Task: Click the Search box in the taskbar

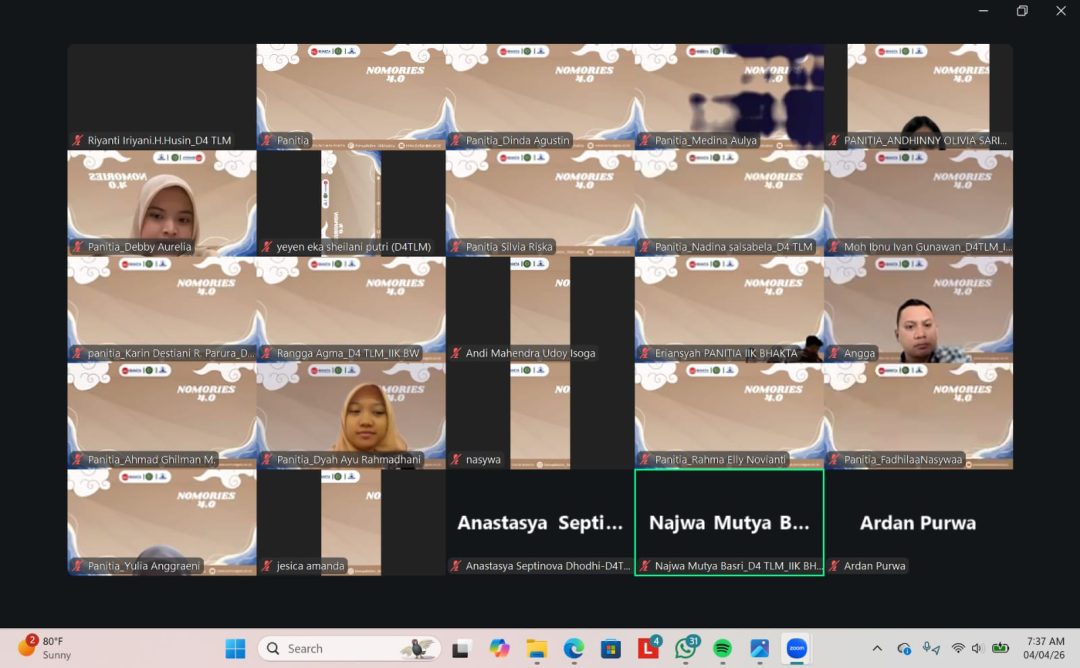Action: point(350,648)
